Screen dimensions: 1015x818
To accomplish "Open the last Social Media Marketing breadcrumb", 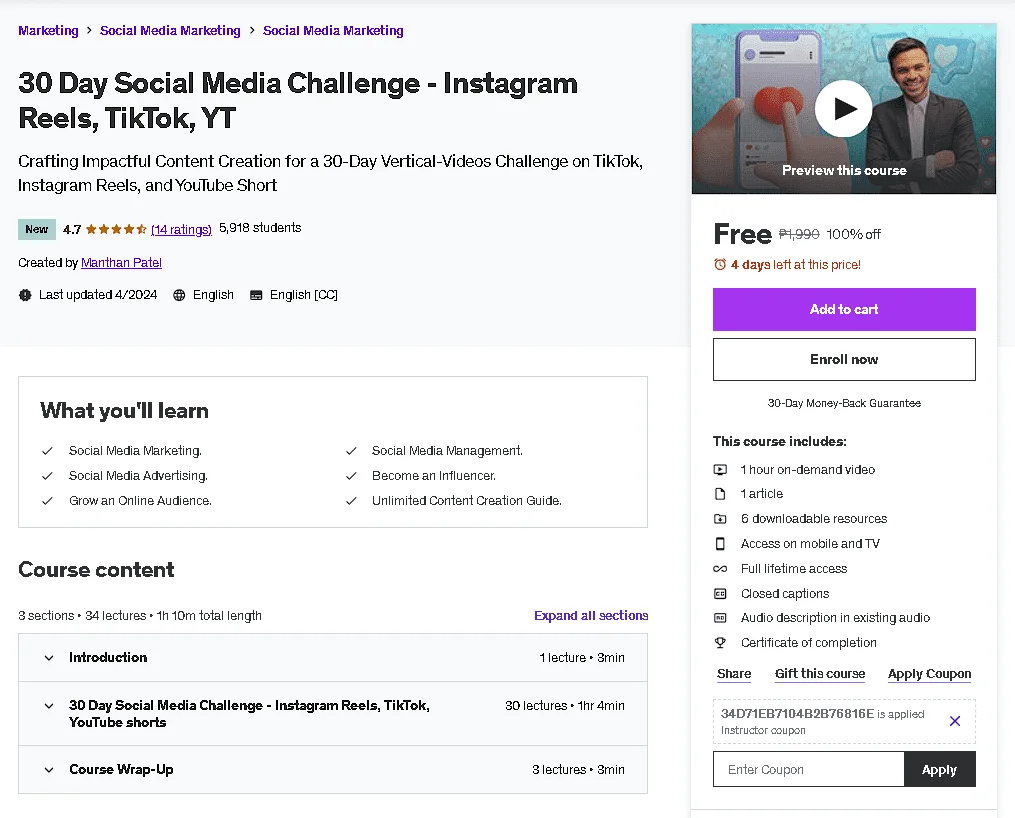I will [333, 30].
